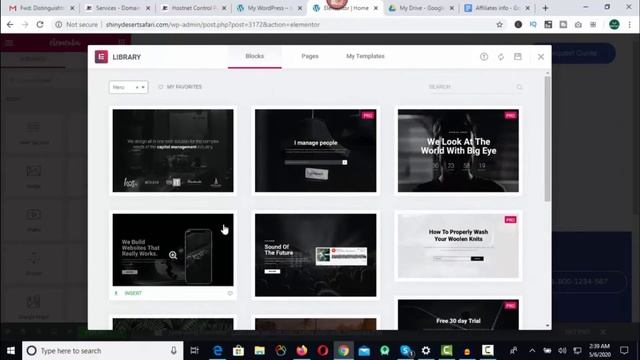This screenshot has height=360, width=640.
Task: Click the save template icon
Action: (x=518, y=57)
